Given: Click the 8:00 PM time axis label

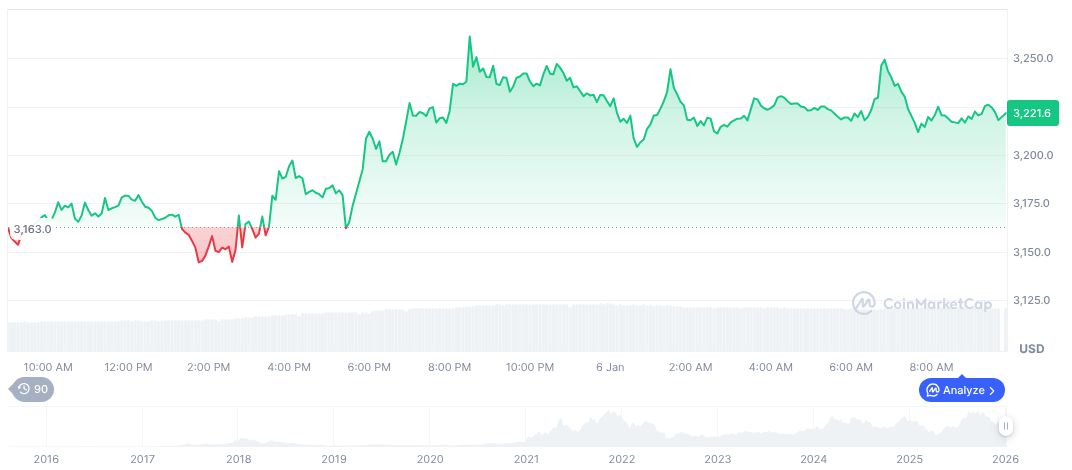Looking at the screenshot, I should (449, 368).
